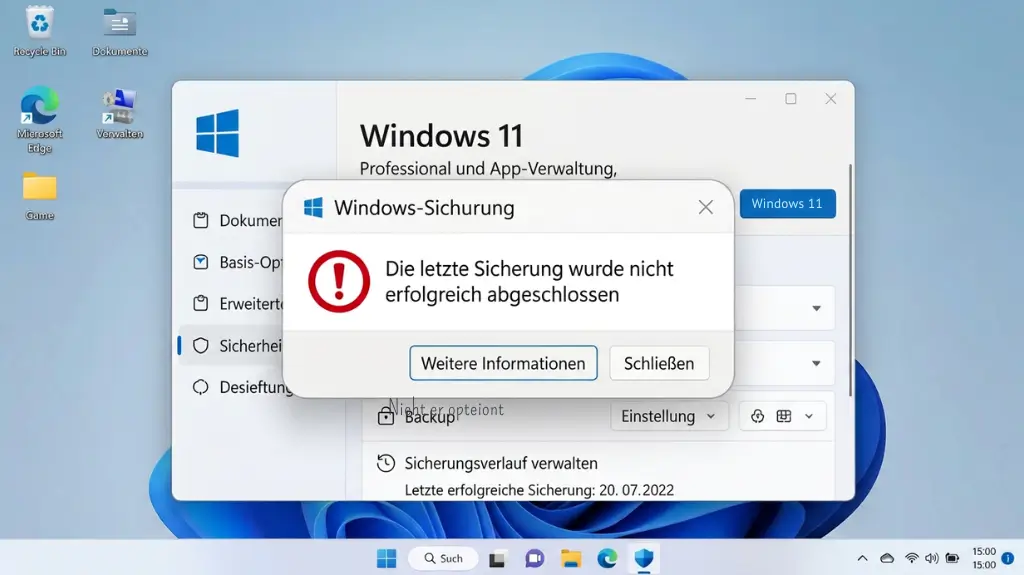Launch Edge from the taskbar
Screen dimensions: 1024x575
click(x=607, y=559)
